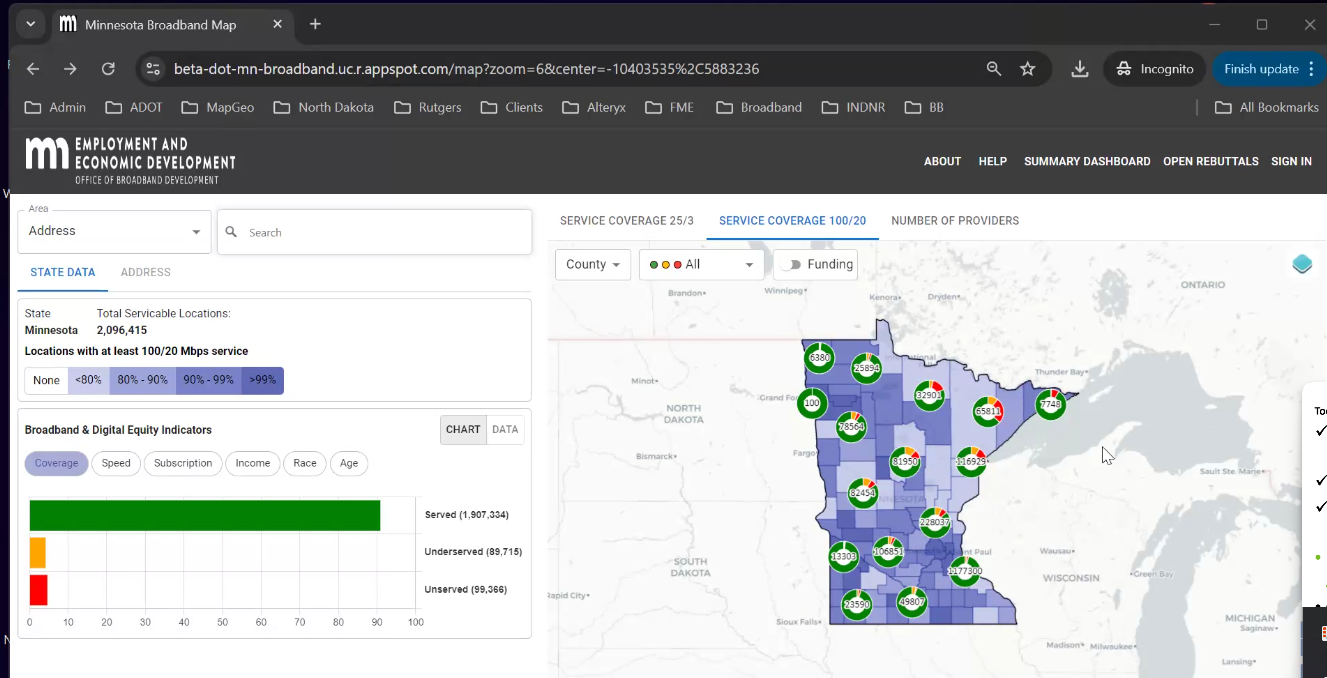Click the Minnesota DEED logo
The image size is (1327, 678).
pyautogui.click(x=130, y=161)
